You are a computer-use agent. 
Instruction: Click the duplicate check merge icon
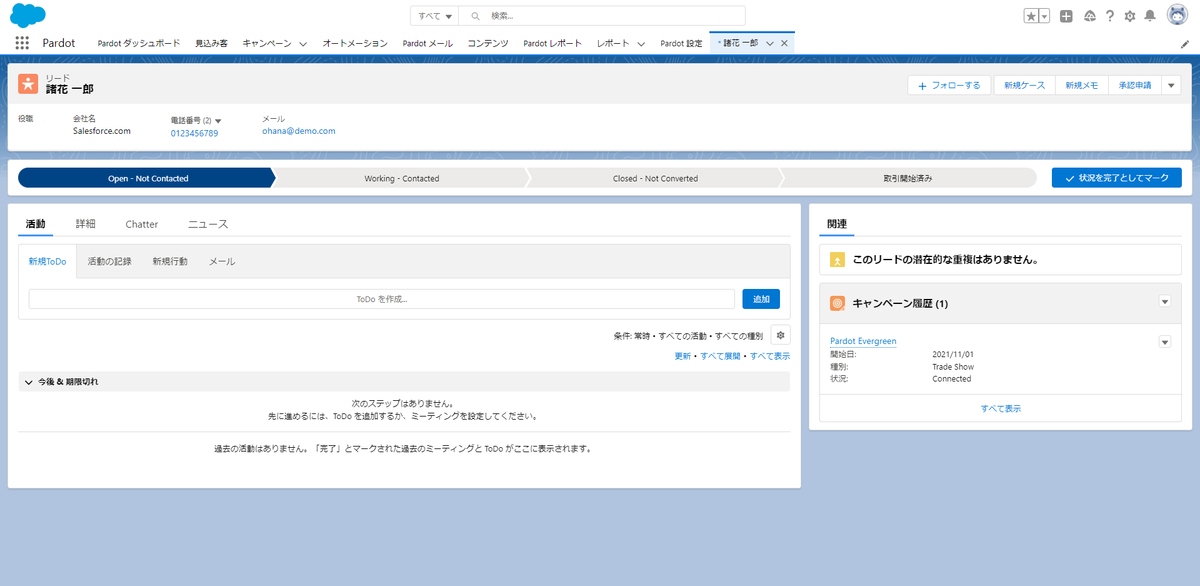(x=838, y=260)
